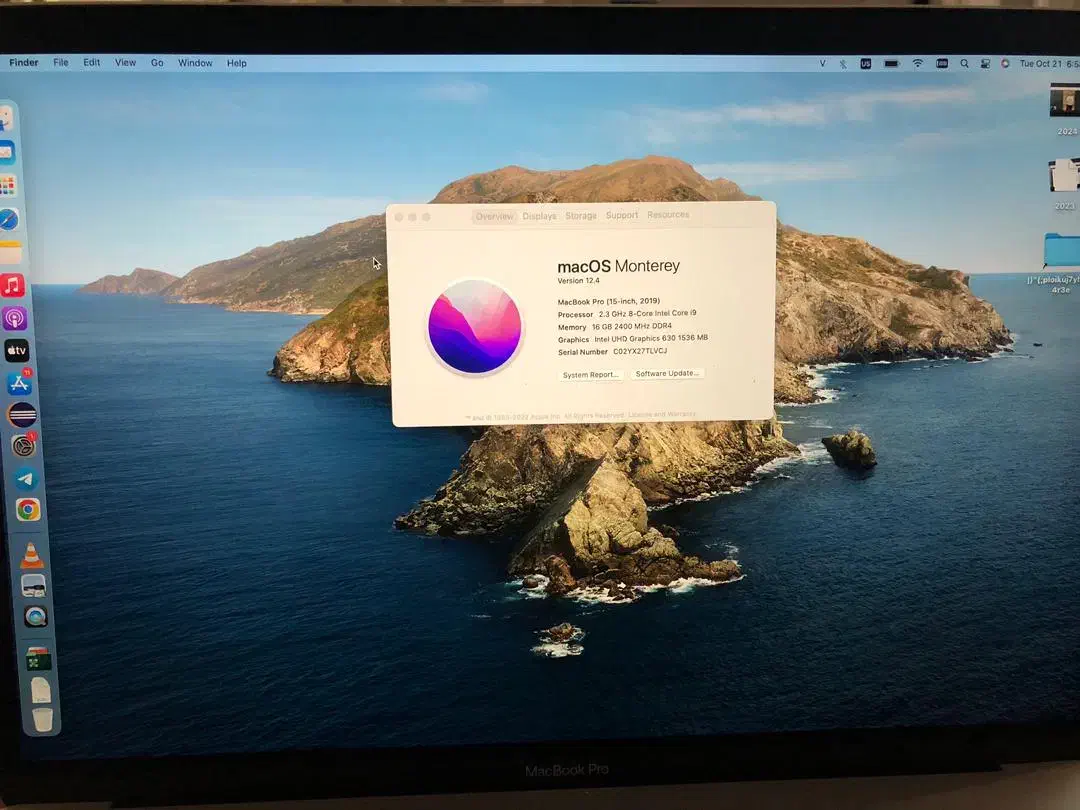The image size is (1080, 810).
Task: Switch to the Displays tab
Action: [539, 216]
